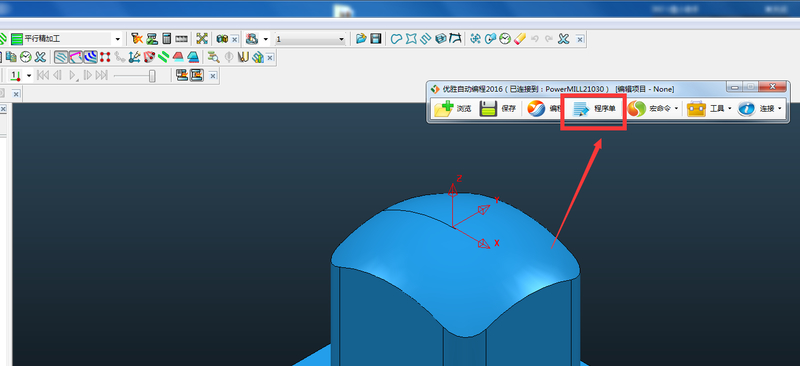Screen dimensions: 800x366
Task: Step simulation backward one move
Action: tap(57, 76)
